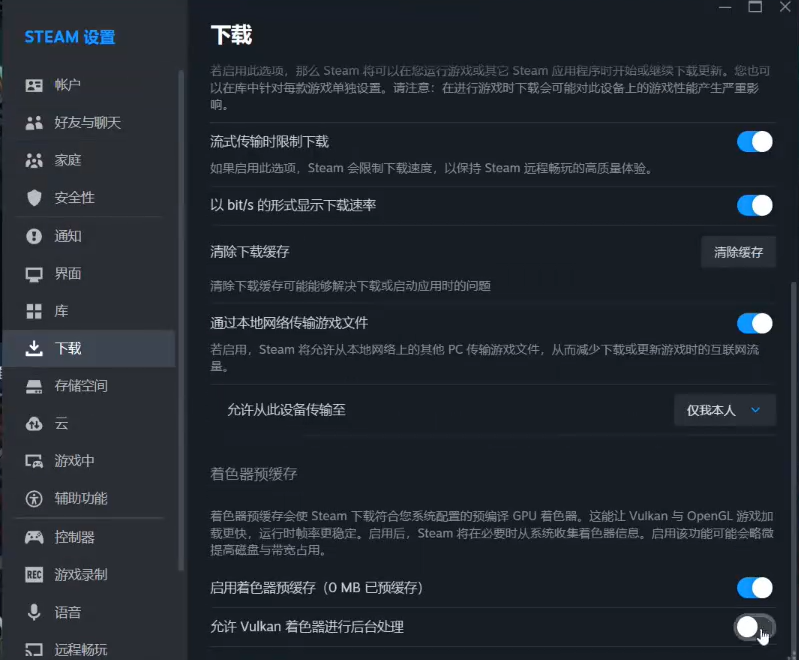799x660 pixels.
Task: Enable 允许 Vulkan 着色器进行后台处理 toggle
Action: click(x=755, y=627)
